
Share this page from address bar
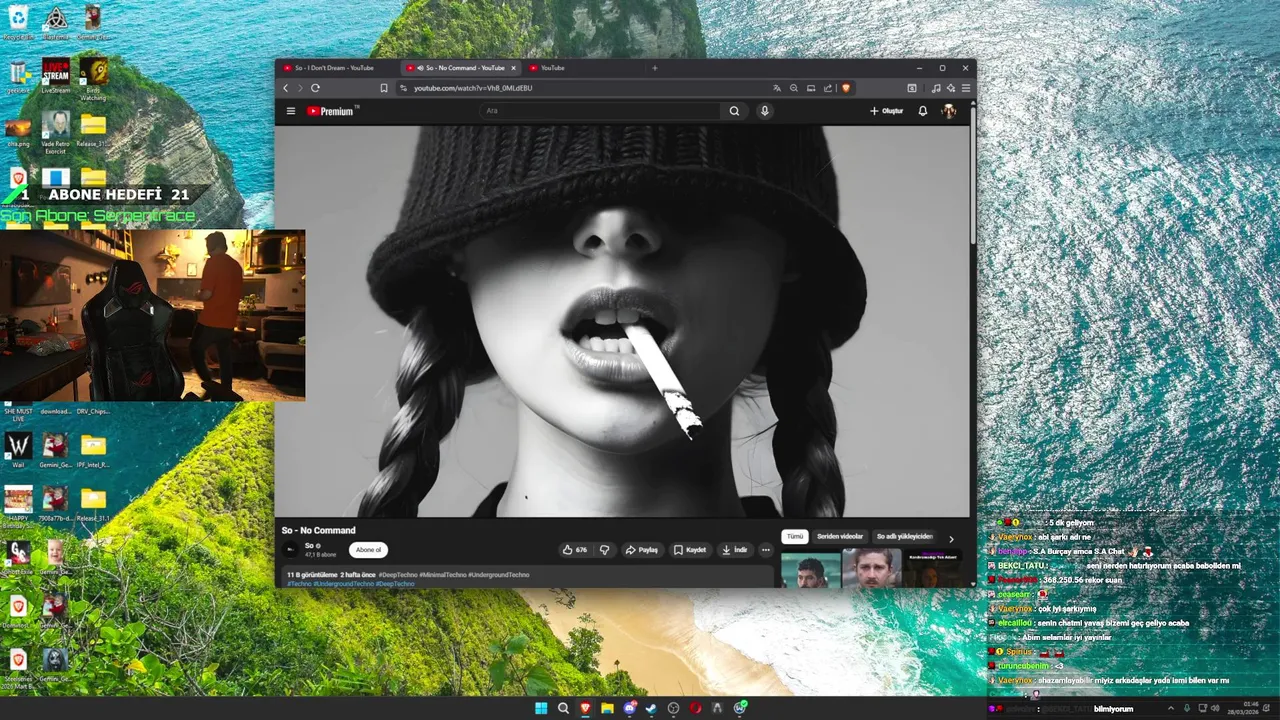tap(828, 88)
